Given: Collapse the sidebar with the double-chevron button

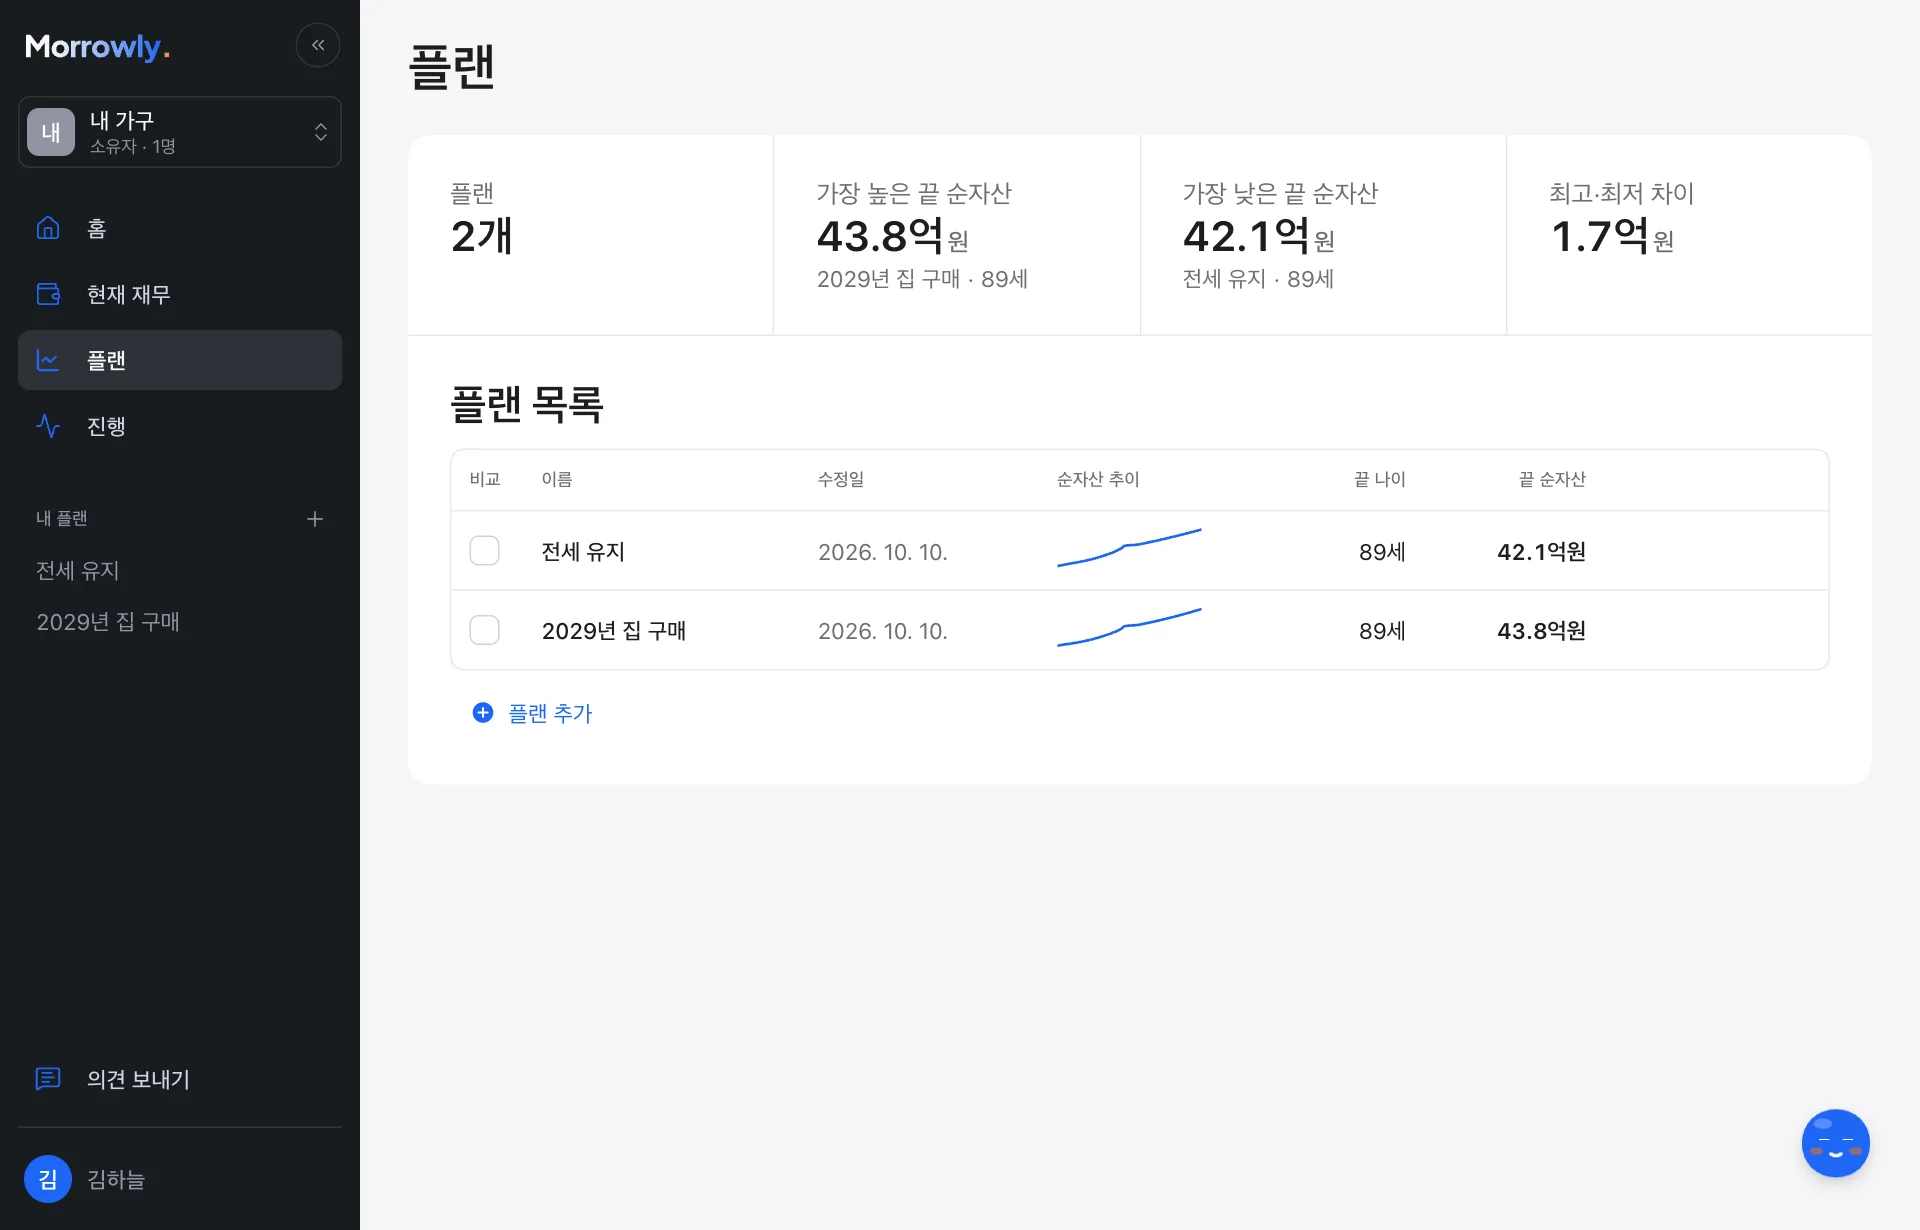Looking at the screenshot, I should (318, 45).
